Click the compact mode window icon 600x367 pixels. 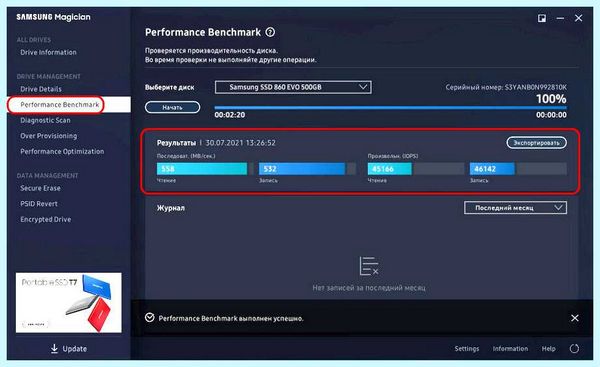(542, 18)
